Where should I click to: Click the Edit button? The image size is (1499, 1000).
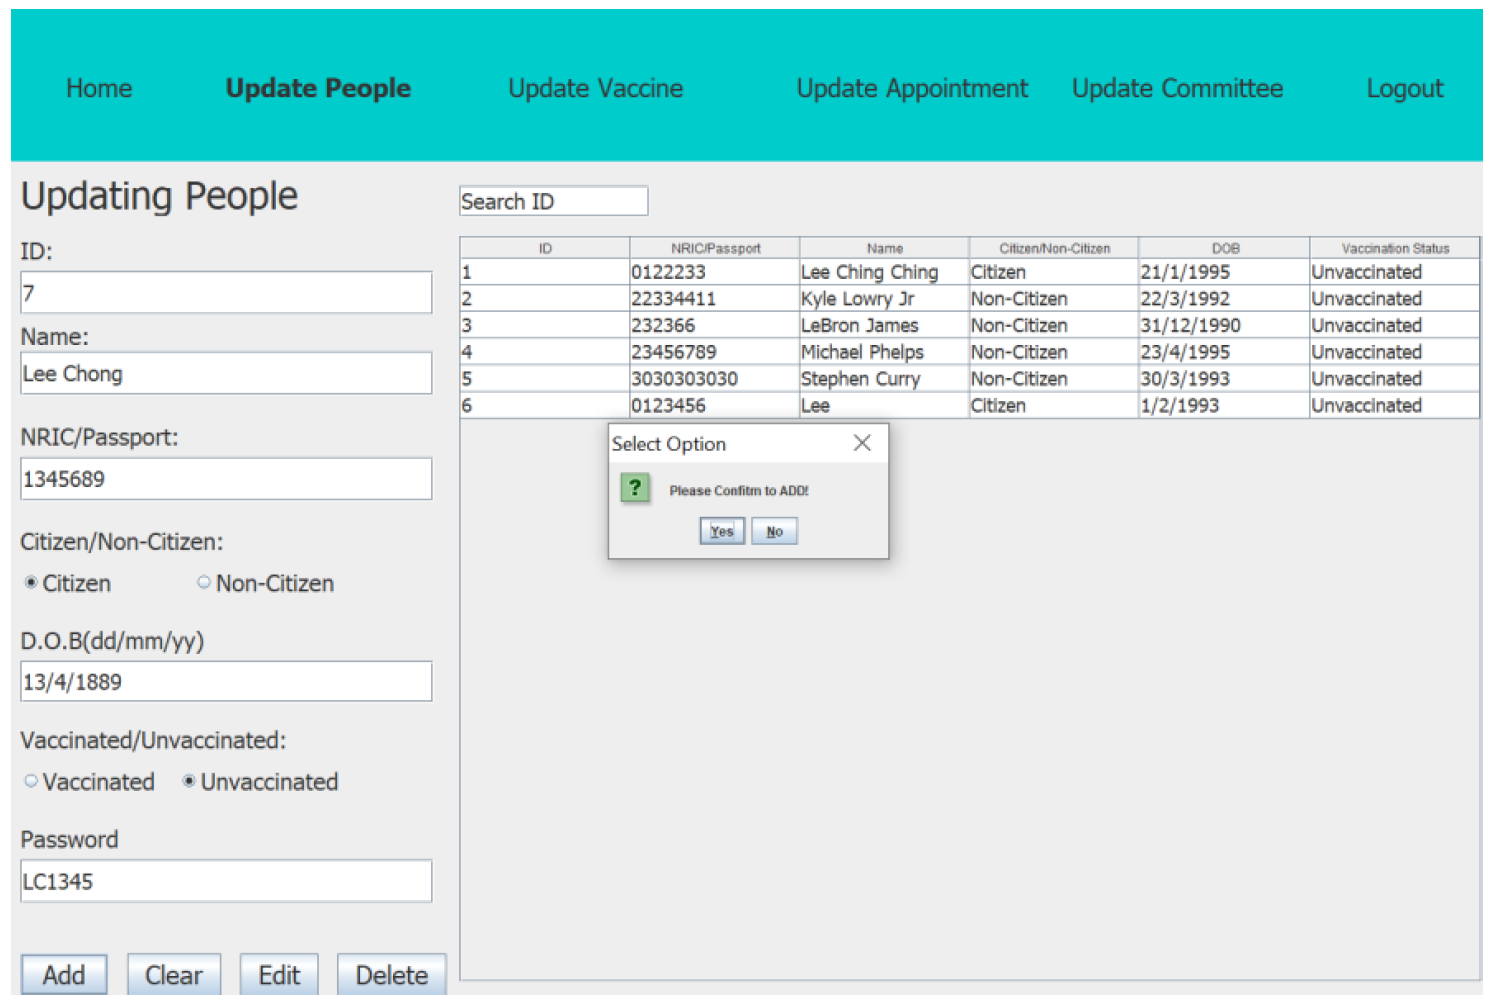tap(279, 974)
